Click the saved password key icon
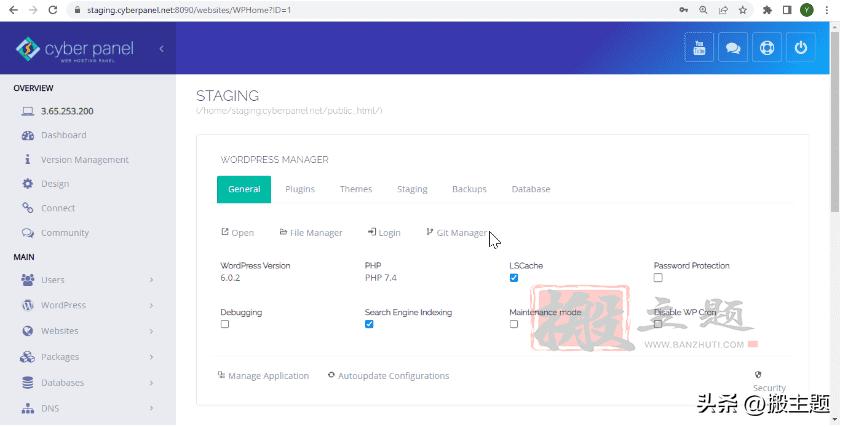Screen dimensions: 843x427 pyautogui.click(x=683, y=10)
